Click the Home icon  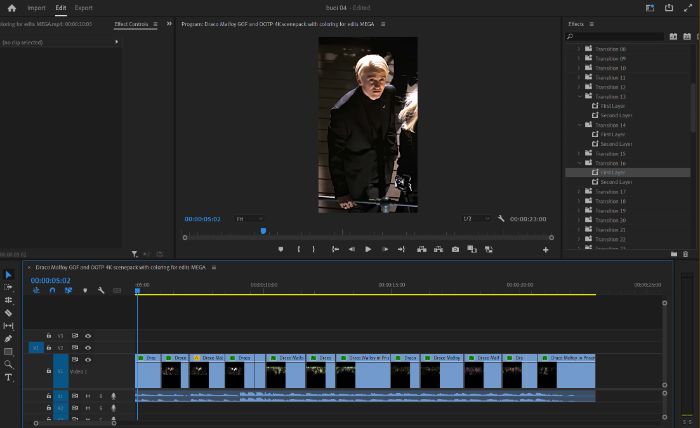pos(12,8)
